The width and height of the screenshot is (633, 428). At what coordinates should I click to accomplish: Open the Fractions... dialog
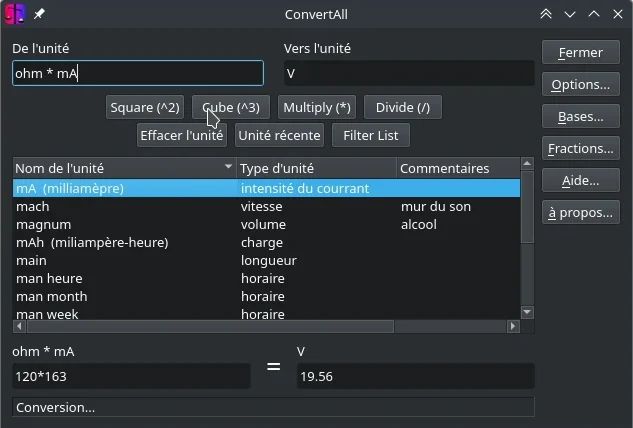(581, 148)
